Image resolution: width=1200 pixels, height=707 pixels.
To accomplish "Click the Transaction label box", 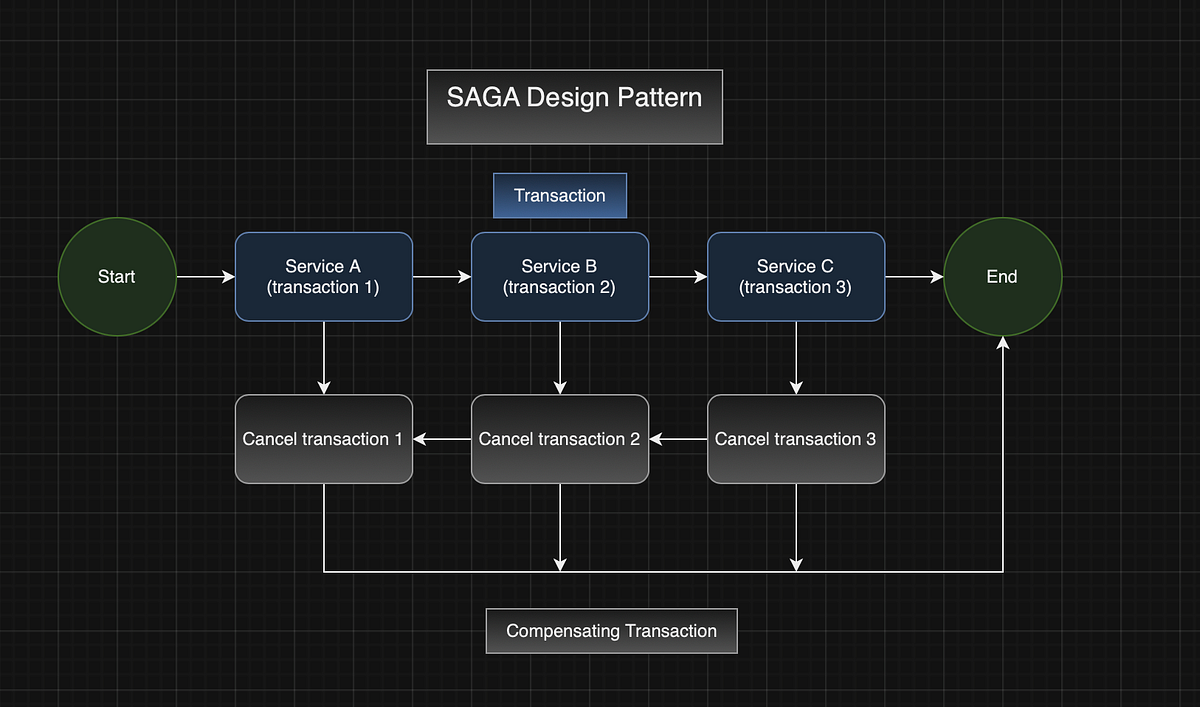I will [559, 195].
